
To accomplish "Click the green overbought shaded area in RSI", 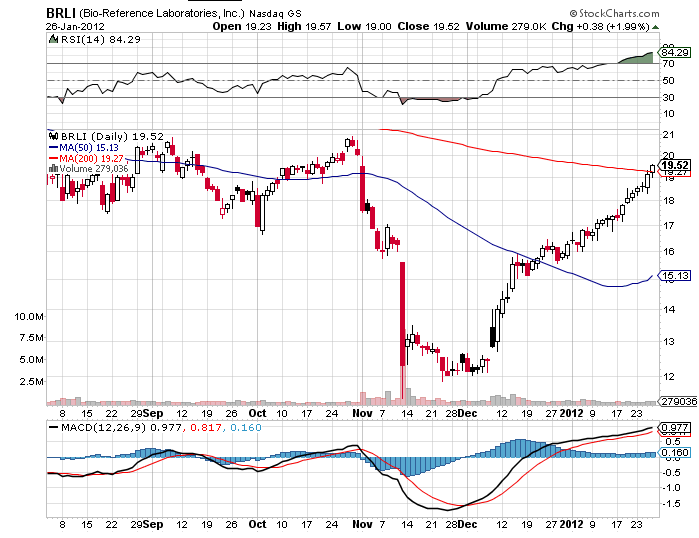I will 637,58.
